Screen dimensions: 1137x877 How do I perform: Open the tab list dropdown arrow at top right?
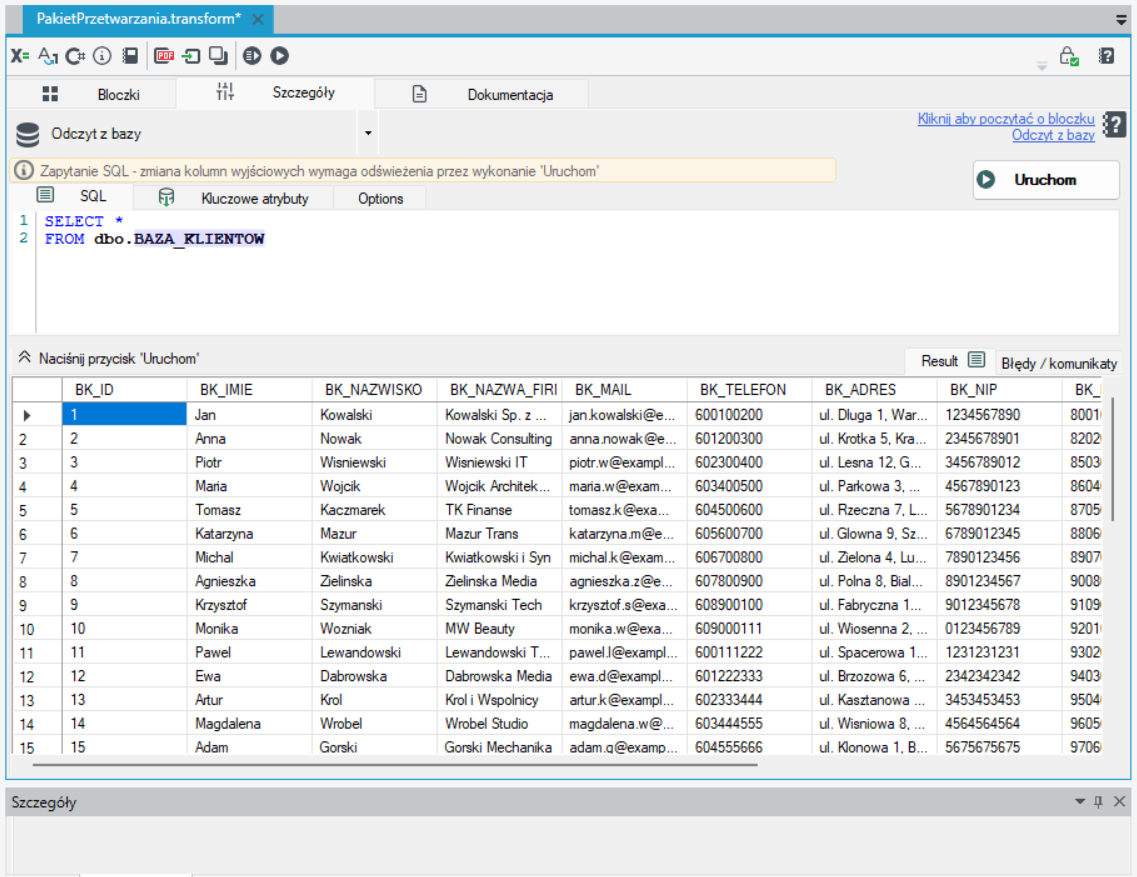(x=1121, y=20)
